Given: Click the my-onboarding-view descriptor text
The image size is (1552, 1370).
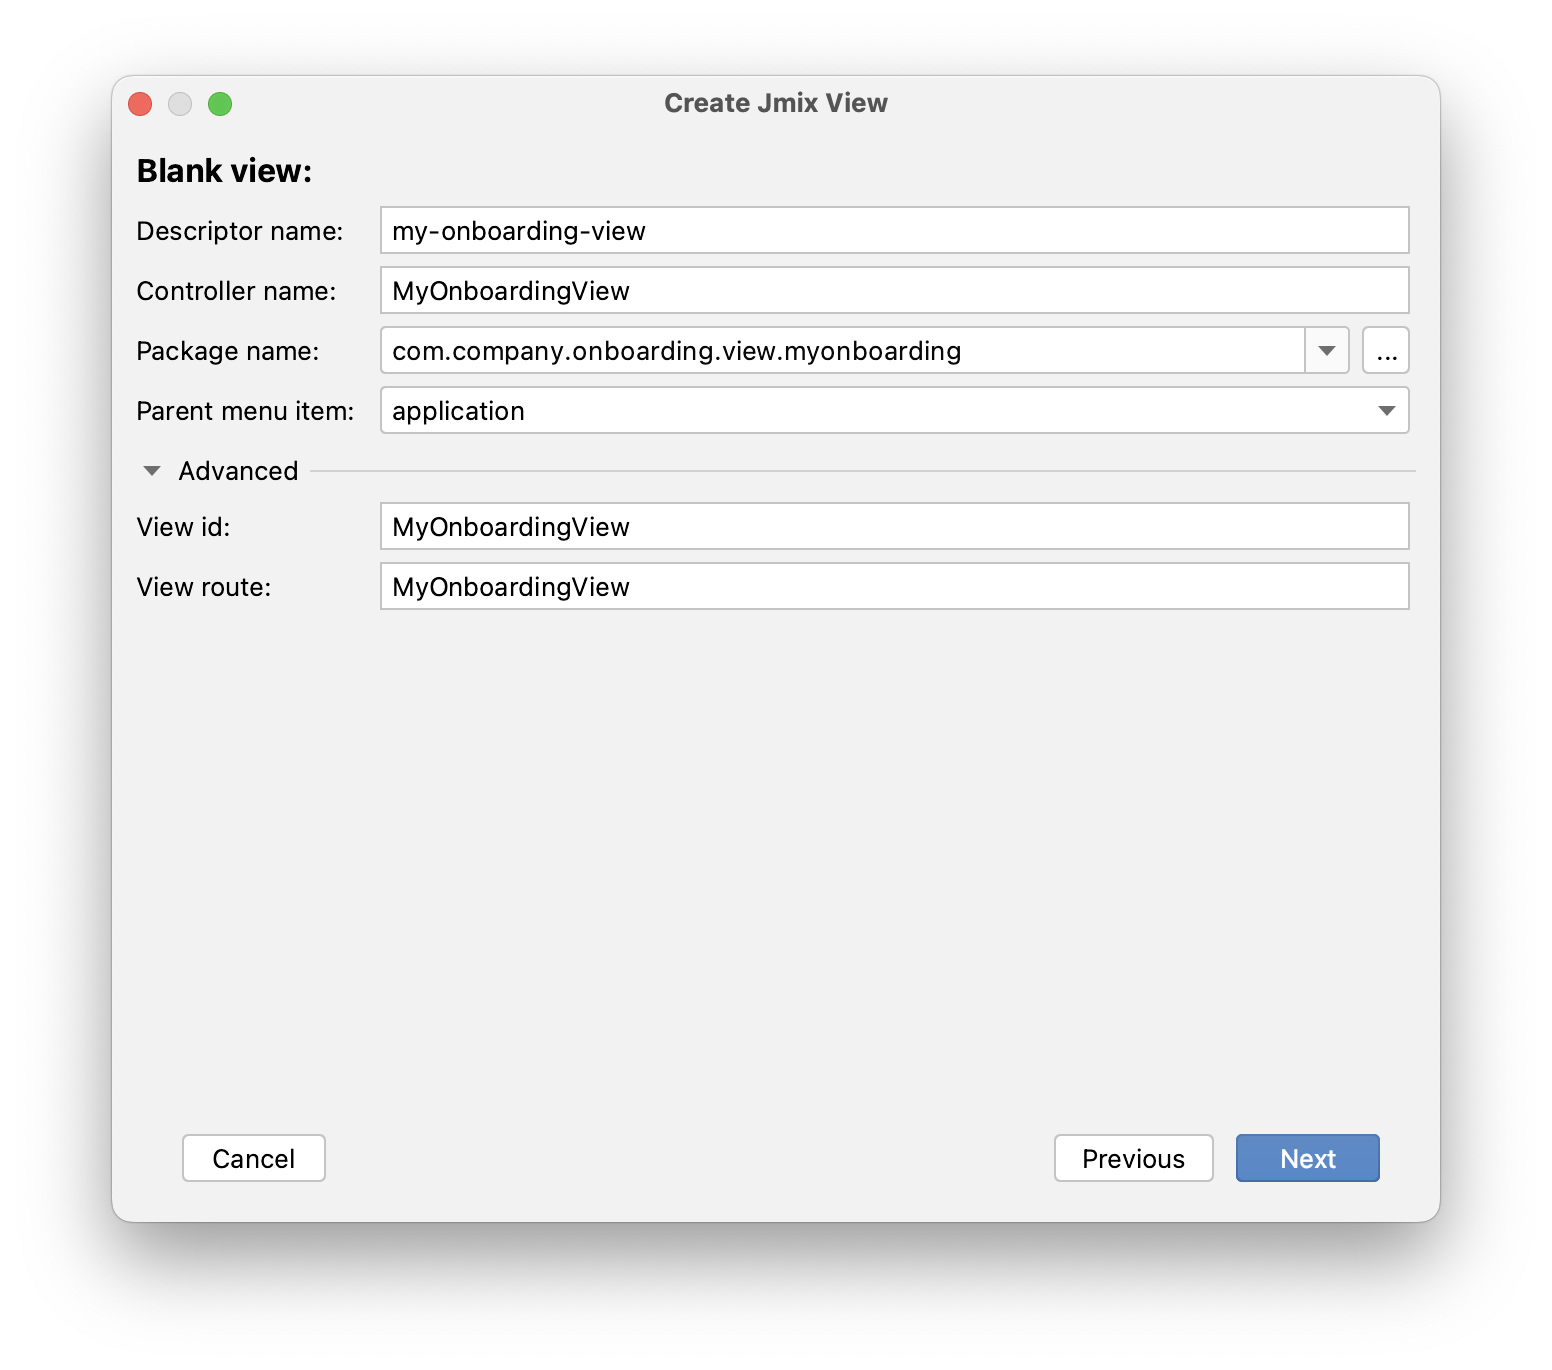Looking at the screenshot, I should [518, 230].
